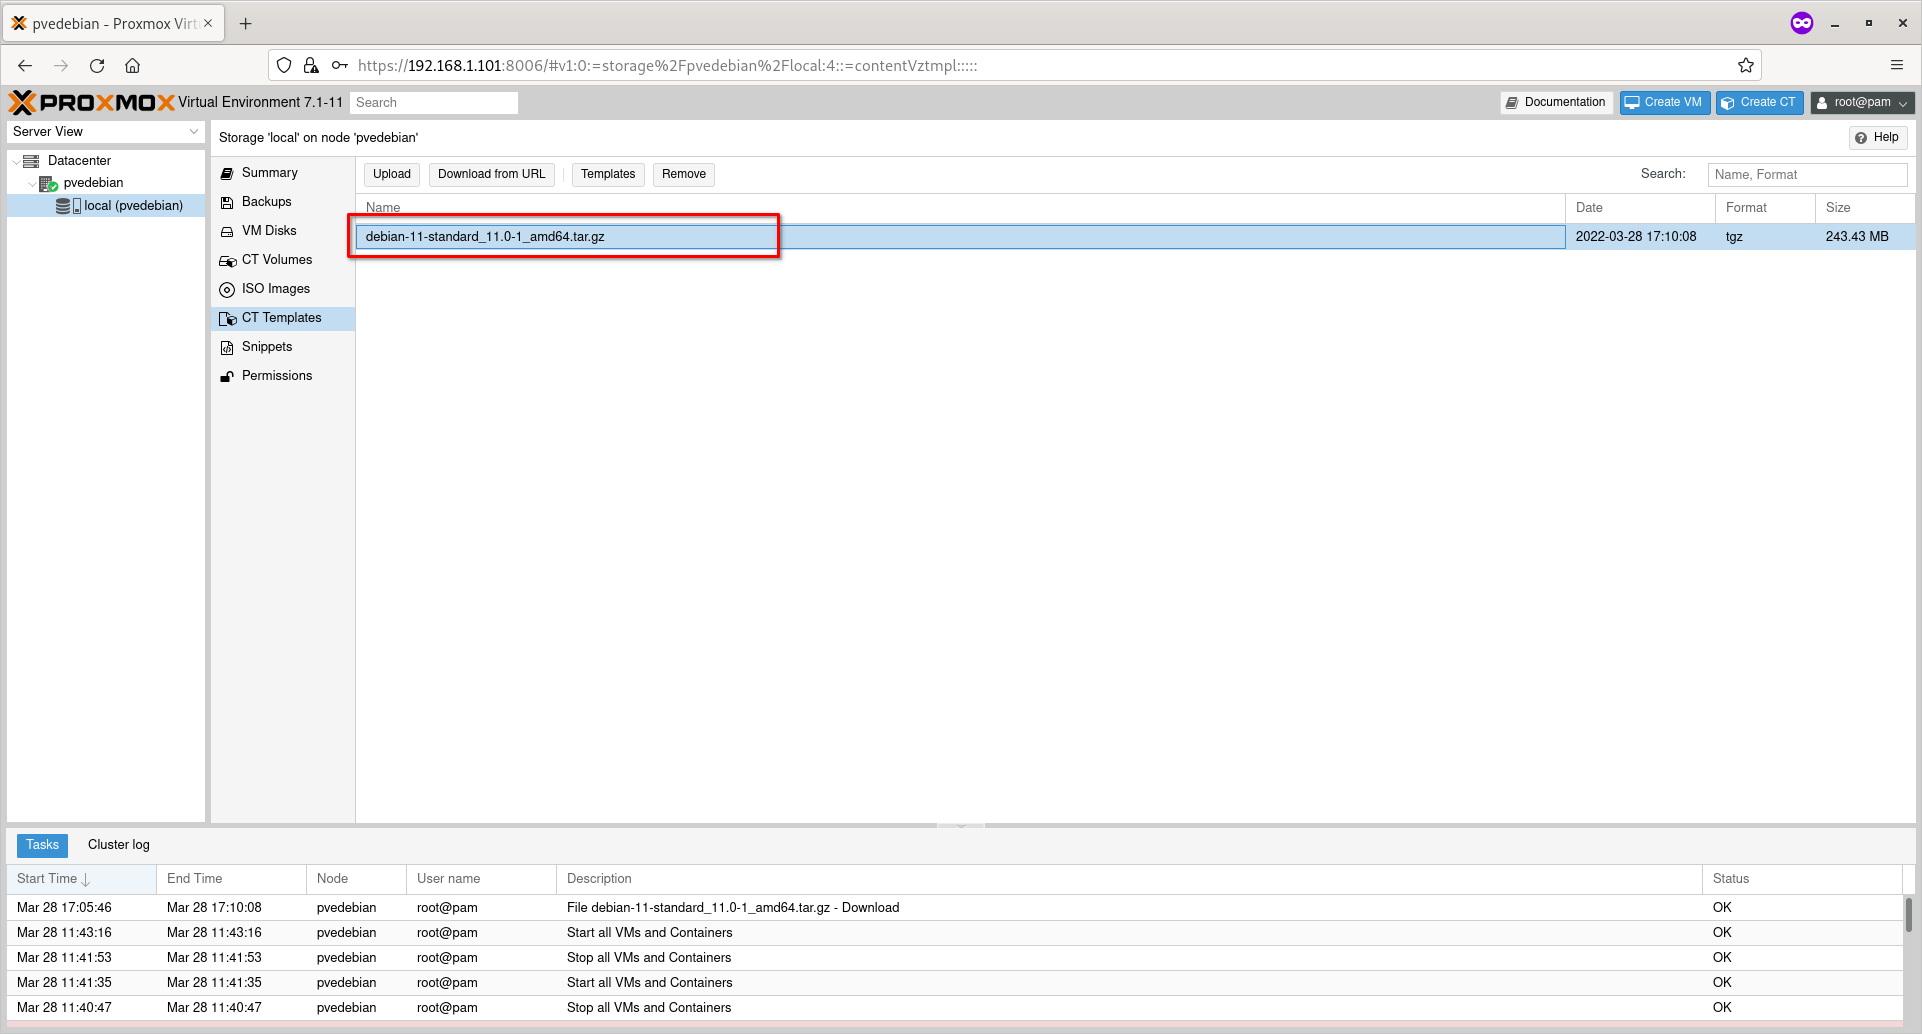Screen dimensions: 1922x1034
Task: Click the Upload button
Action: (x=392, y=174)
